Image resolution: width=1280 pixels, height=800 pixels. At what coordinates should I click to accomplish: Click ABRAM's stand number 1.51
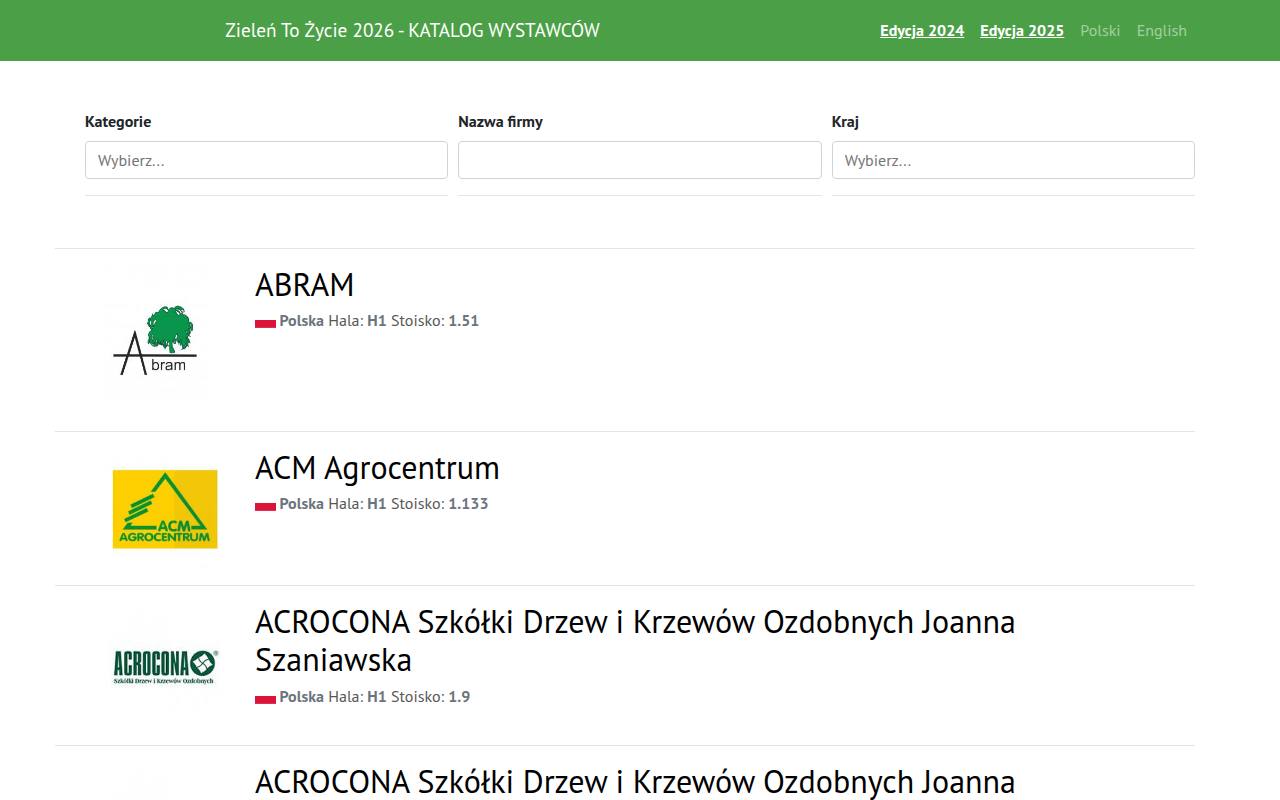click(x=464, y=321)
